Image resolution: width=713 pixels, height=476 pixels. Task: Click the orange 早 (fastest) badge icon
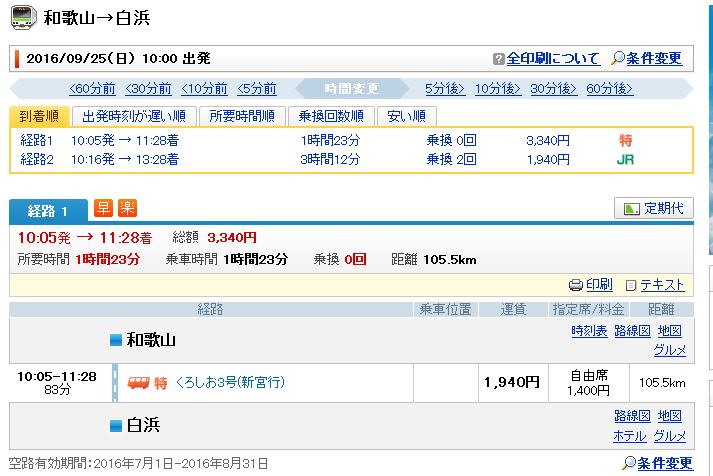tap(103, 208)
